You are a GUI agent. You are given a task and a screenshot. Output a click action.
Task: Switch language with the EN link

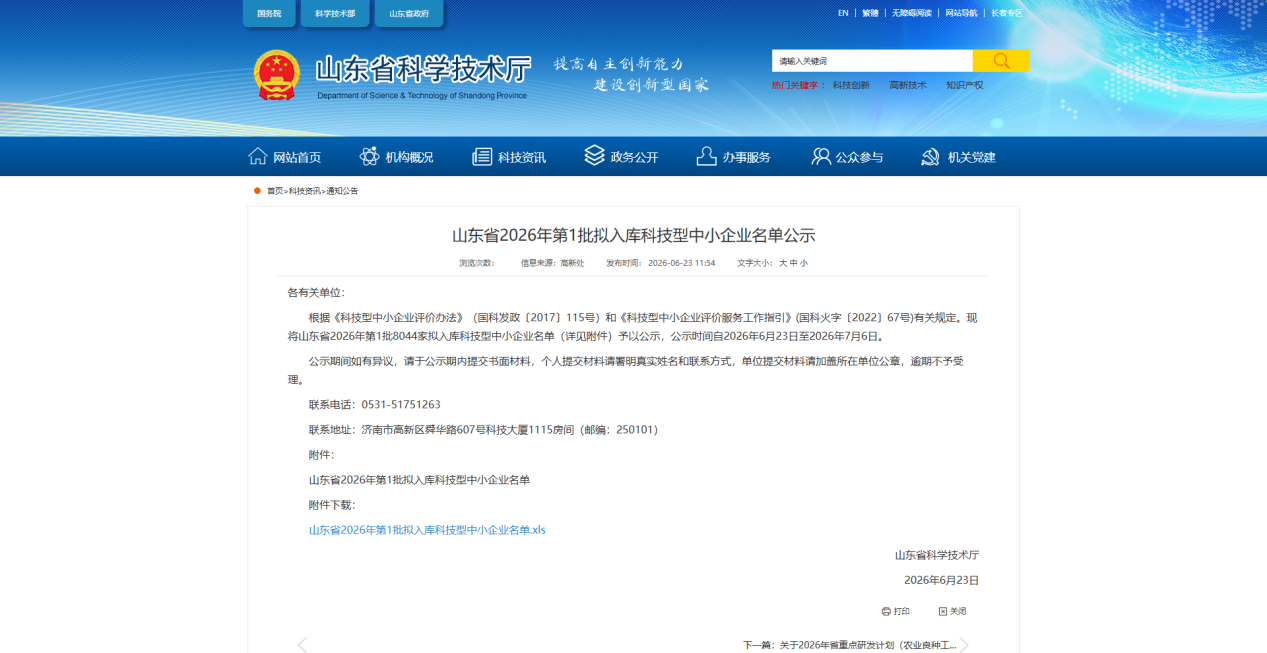843,13
